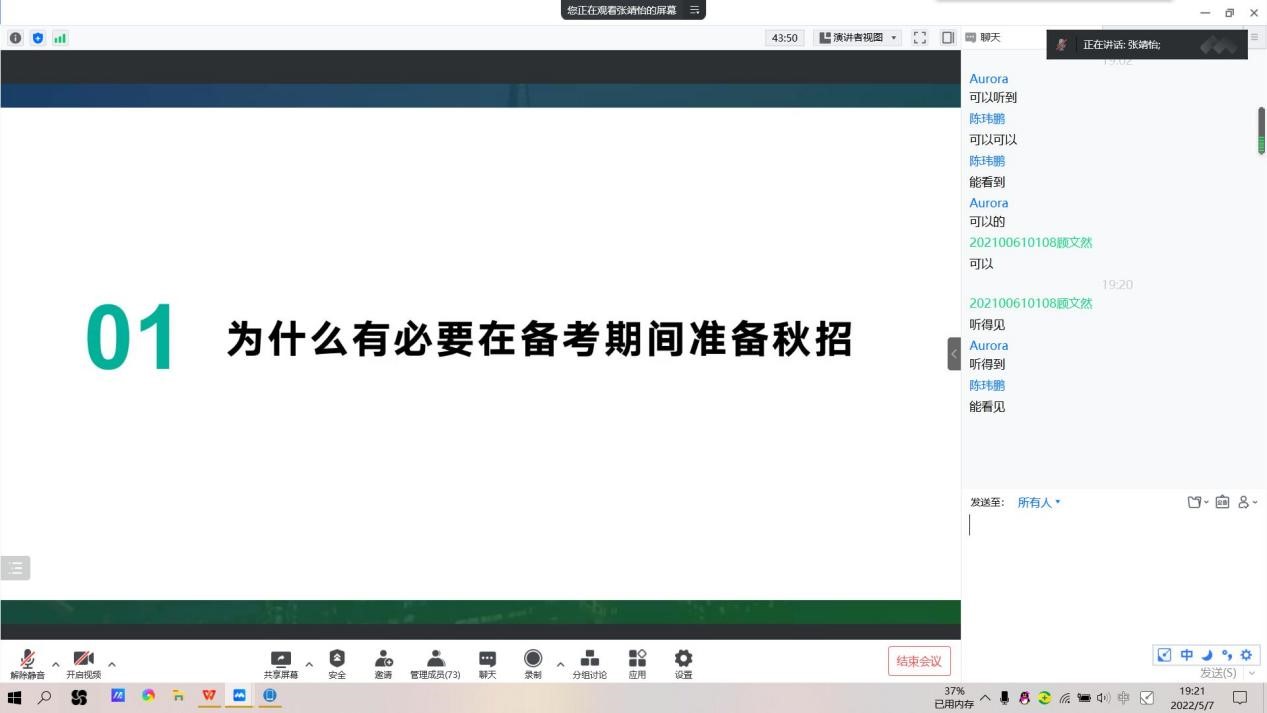The width and height of the screenshot is (1267, 713).
Task: Open the 邀请 invite participants icon
Action: (x=383, y=662)
